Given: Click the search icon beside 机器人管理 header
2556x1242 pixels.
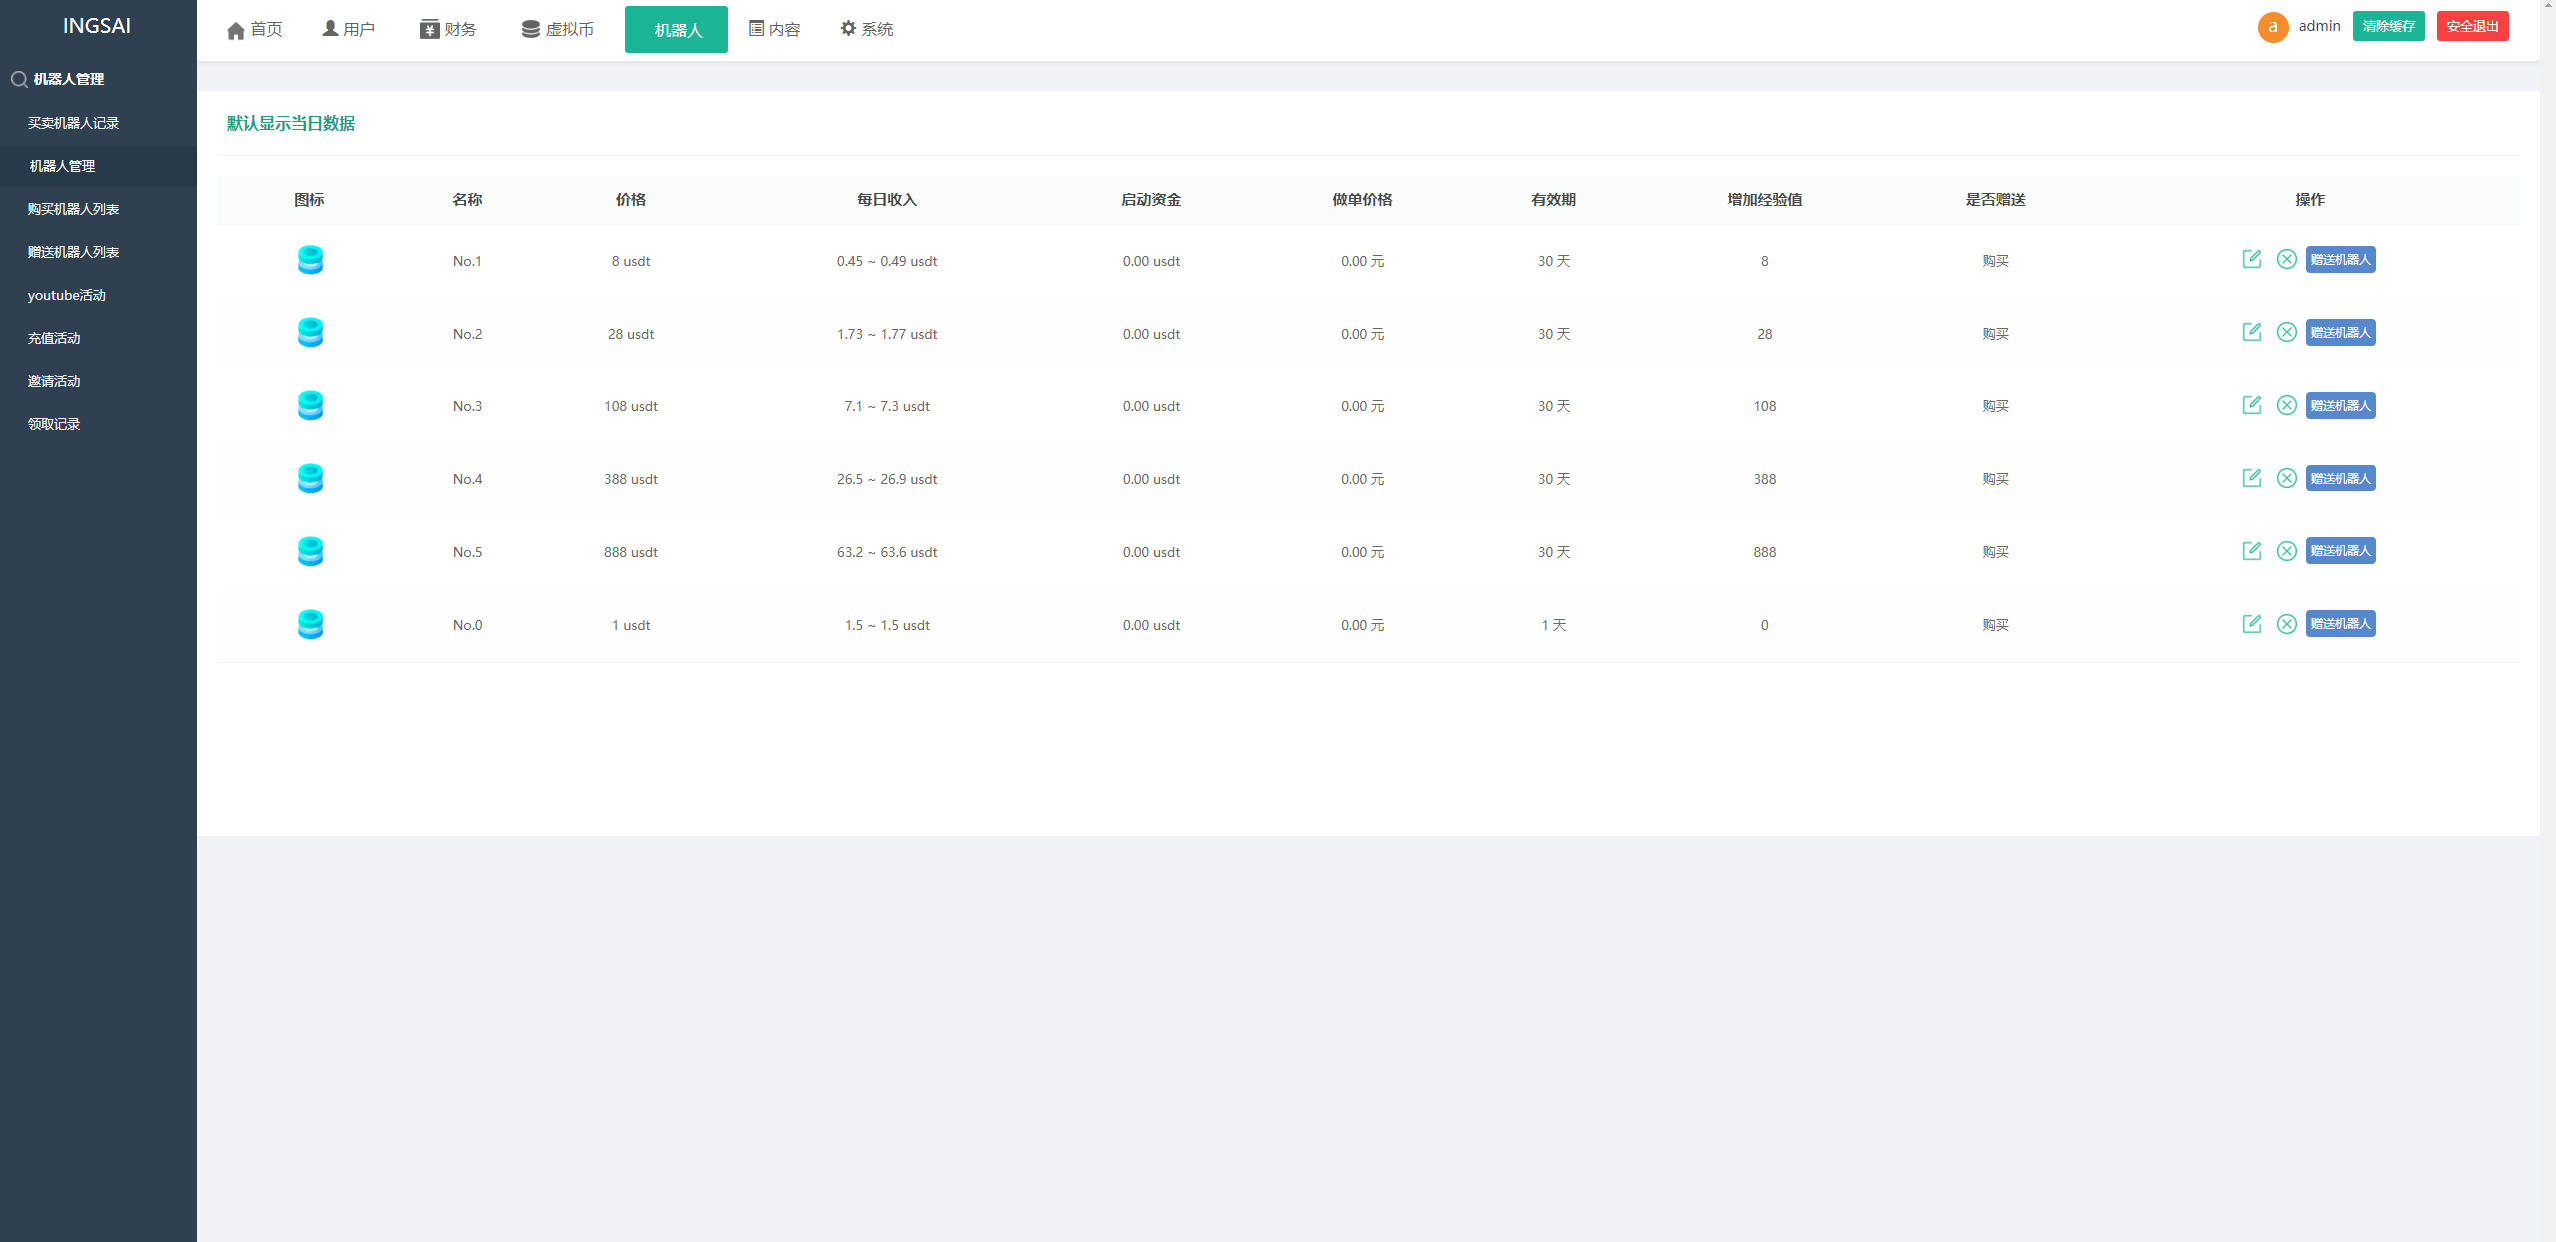Looking at the screenshot, I should (19, 79).
